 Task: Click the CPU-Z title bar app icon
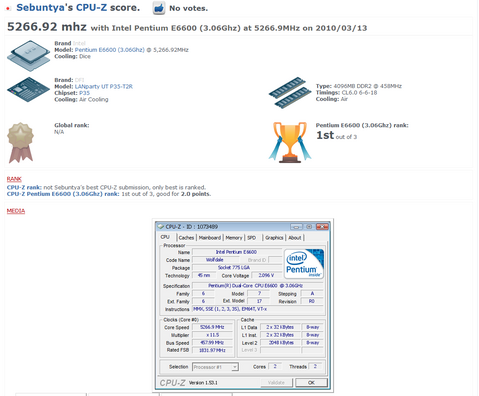tap(161, 227)
